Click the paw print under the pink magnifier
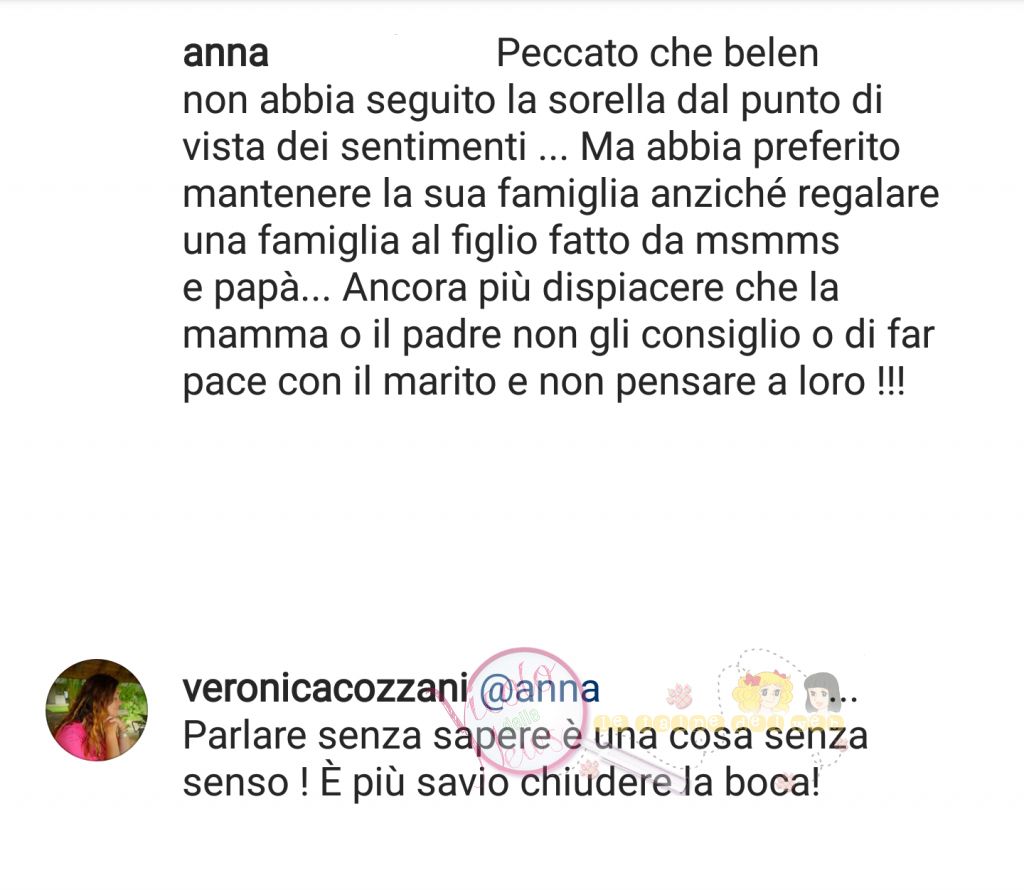This screenshot has height=890, width=1024. [592, 769]
